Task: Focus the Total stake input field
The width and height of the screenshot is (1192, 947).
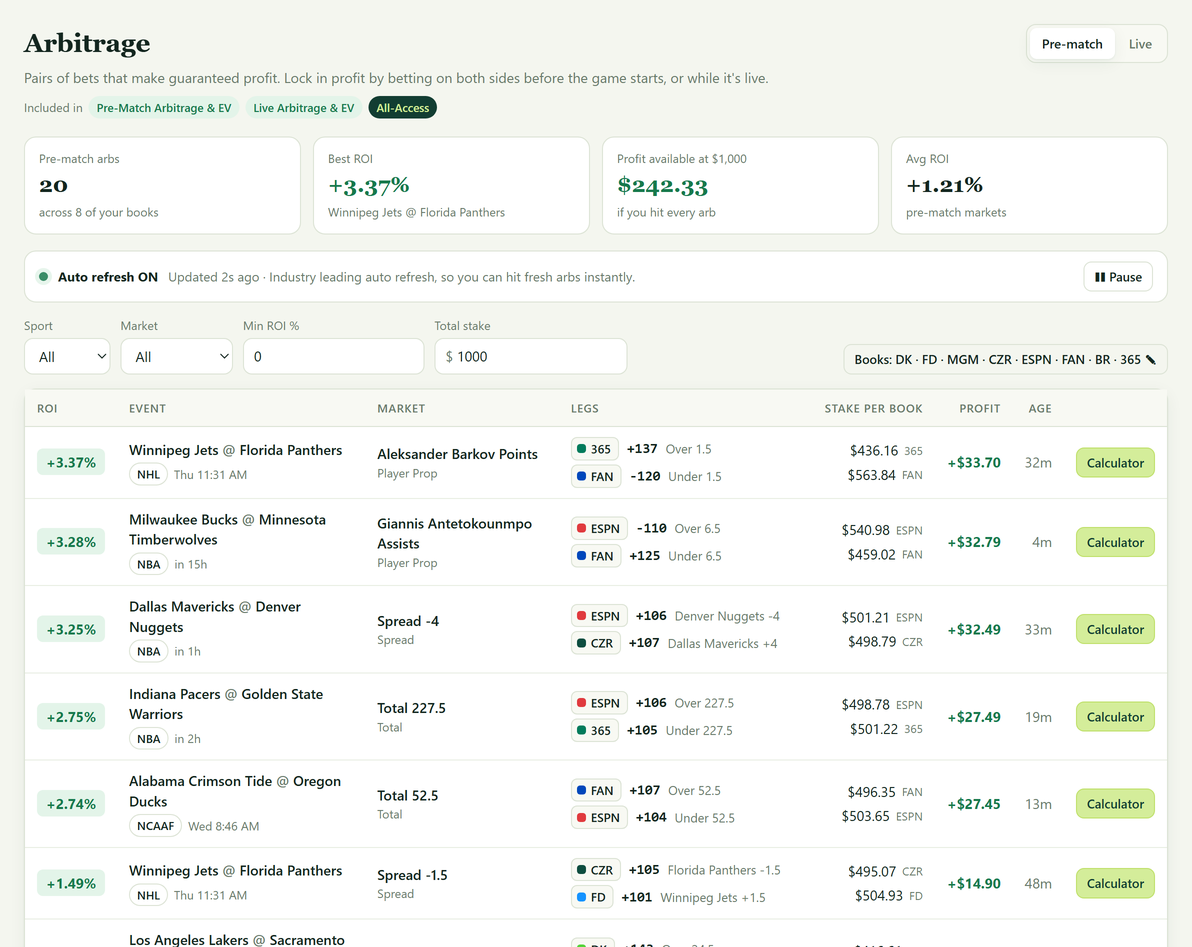Action: [531, 356]
